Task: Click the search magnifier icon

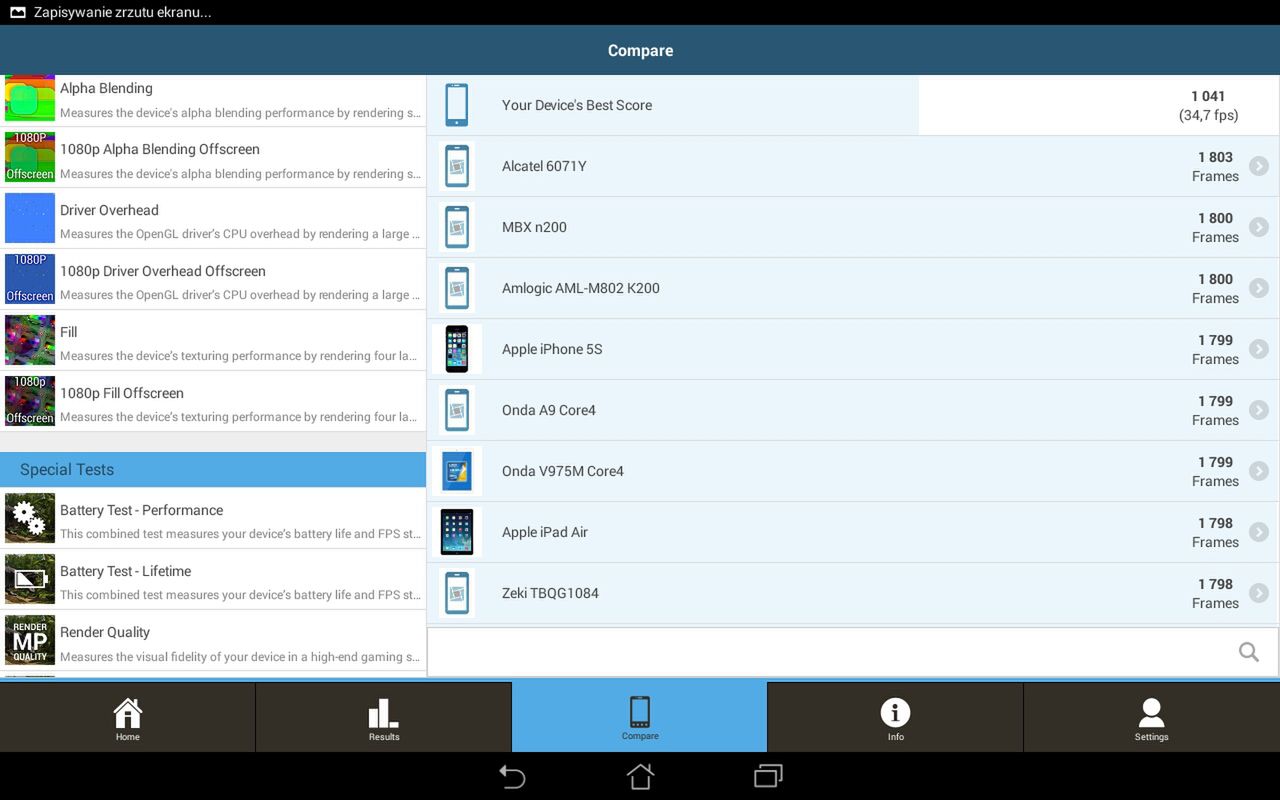Action: [x=1249, y=652]
